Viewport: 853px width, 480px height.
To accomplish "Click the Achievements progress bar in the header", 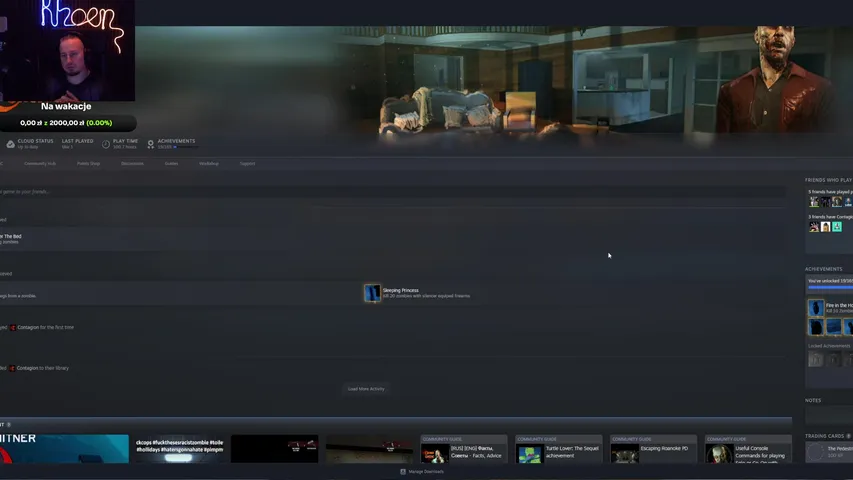I will [x=186, y=147].
